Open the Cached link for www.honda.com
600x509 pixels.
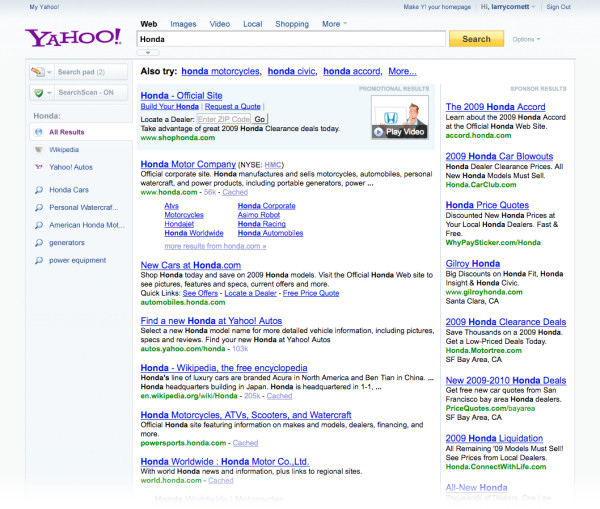pos(235,192)
